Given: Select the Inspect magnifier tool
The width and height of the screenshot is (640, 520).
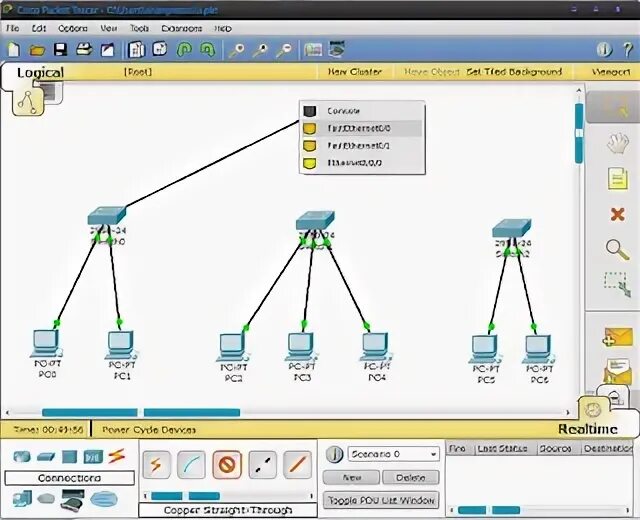Looking at the screenshot, I should click(618, 249).
